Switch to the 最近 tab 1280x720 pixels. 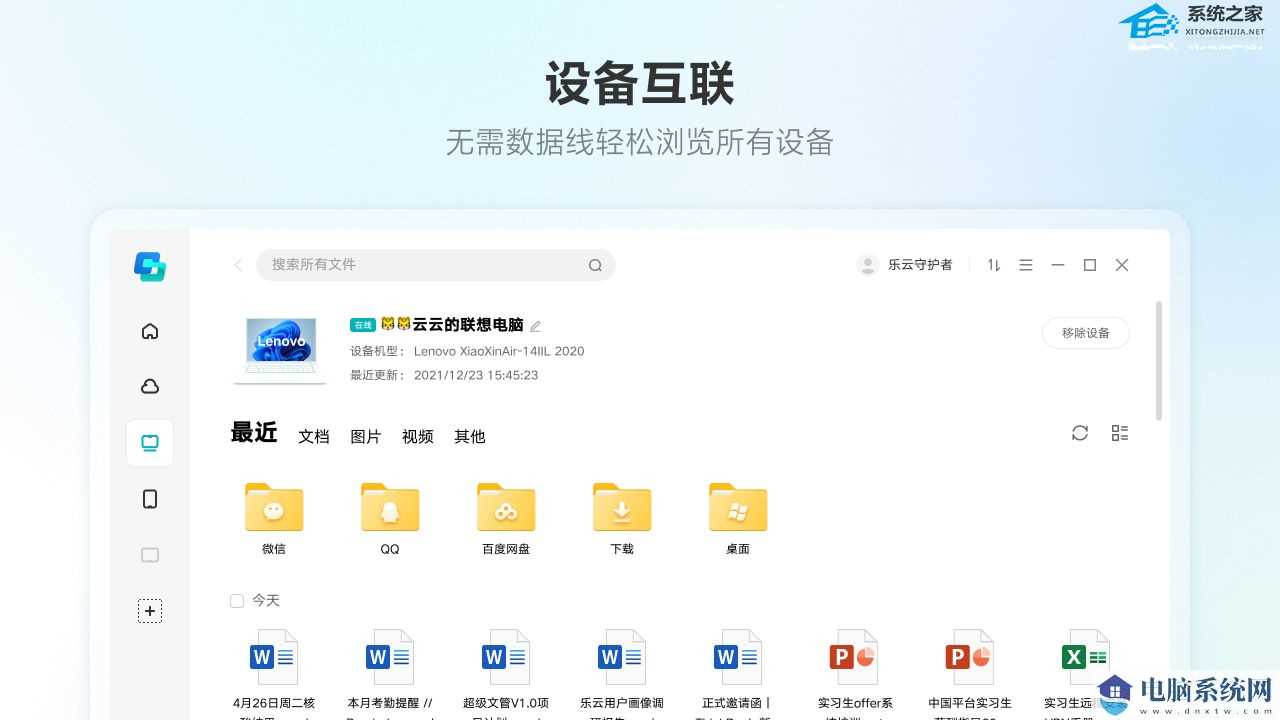click(x=254, y=432)
